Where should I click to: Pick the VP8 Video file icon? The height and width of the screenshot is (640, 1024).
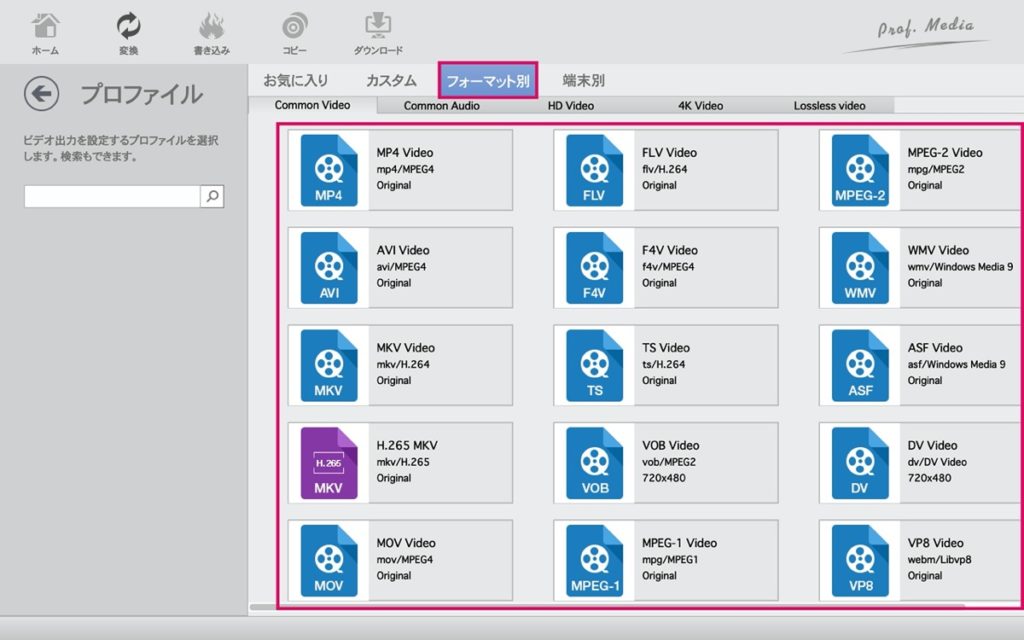(x=860, y=561)
